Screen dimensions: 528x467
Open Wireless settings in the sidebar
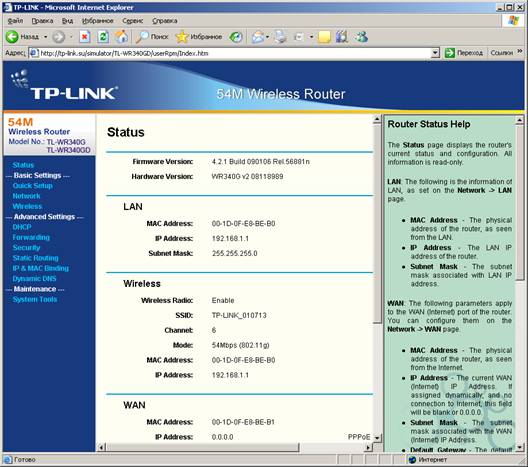coord(27,206)
